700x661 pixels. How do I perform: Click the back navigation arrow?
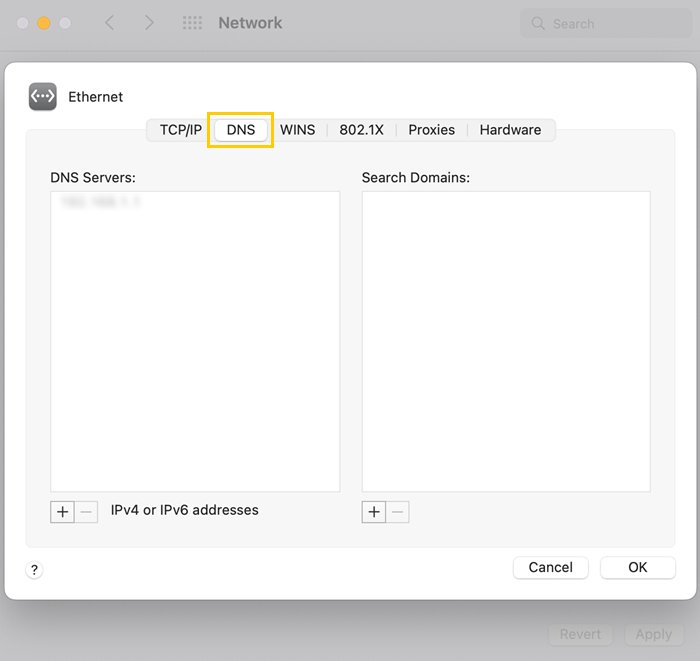pyautogui.click(x=110, y=23)
